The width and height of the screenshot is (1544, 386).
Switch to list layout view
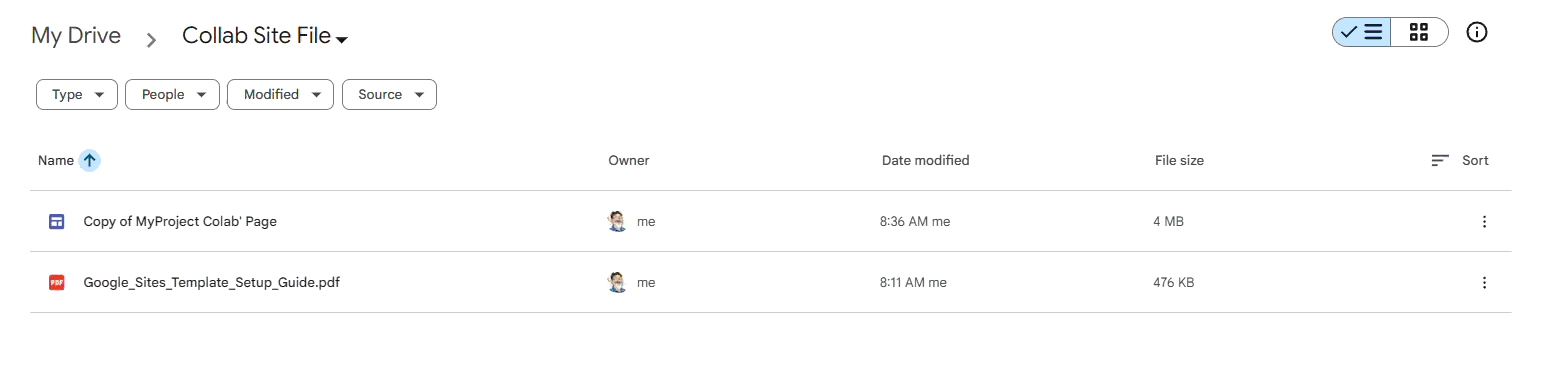pyautogui.click(x=1361, y=32)
